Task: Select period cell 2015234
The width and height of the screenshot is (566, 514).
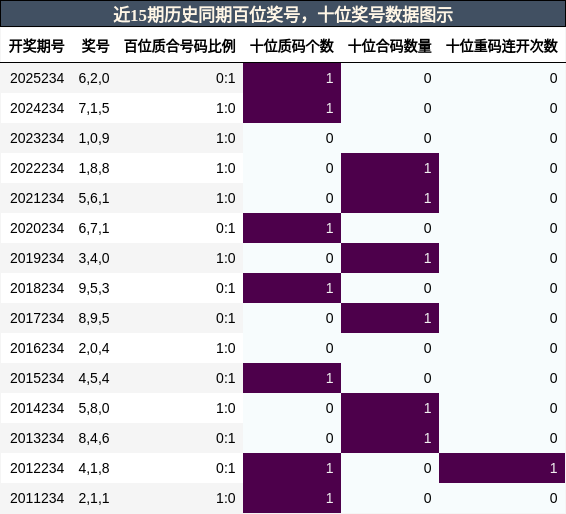Action: pos(37,378)
